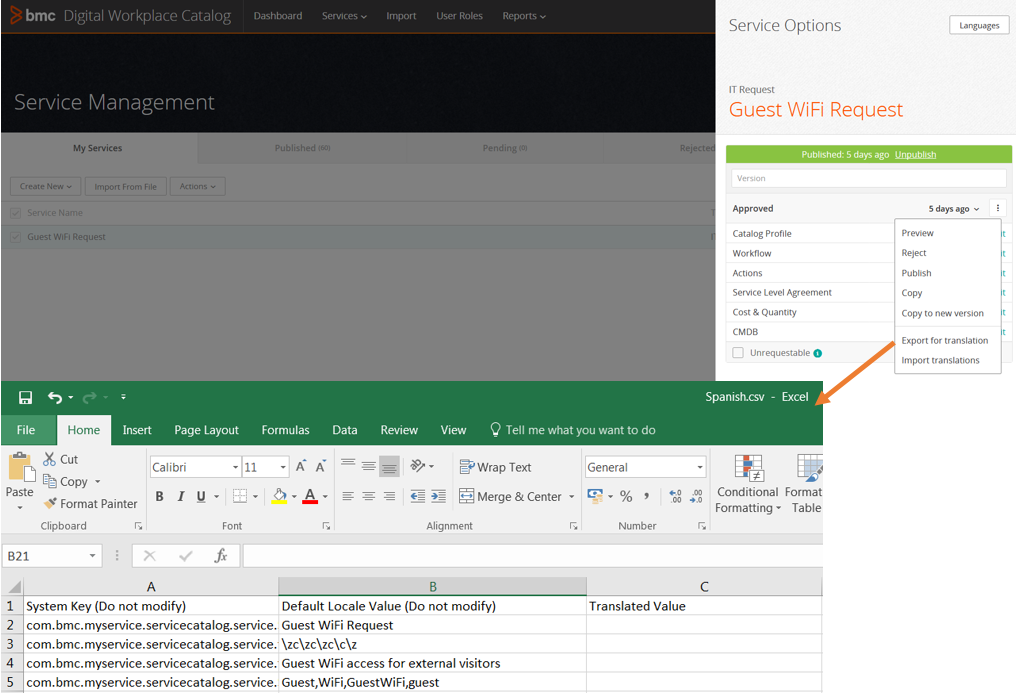Toggle underline formatting
1016x693 pixels.
pos(201,497)
